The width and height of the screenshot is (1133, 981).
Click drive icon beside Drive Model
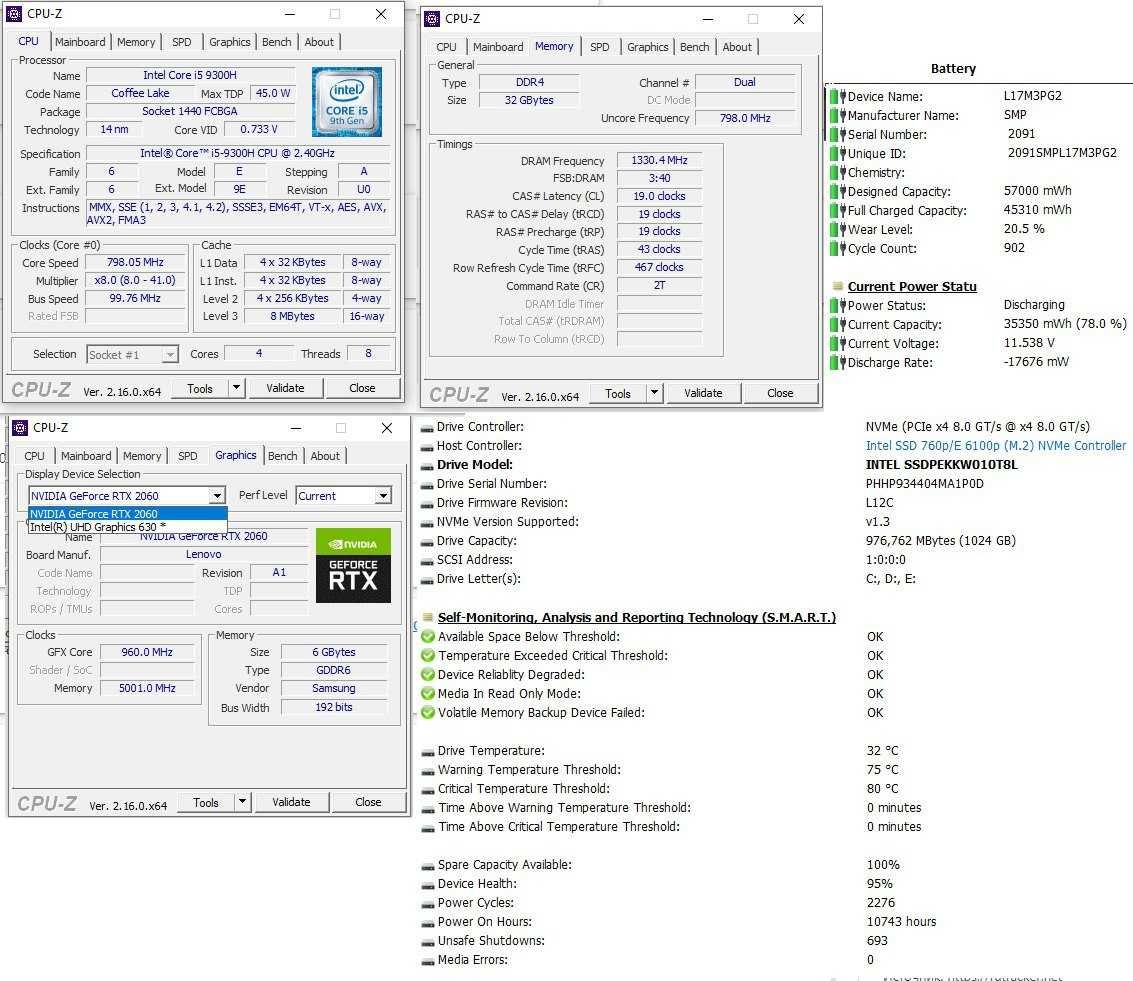pos(427,466)
